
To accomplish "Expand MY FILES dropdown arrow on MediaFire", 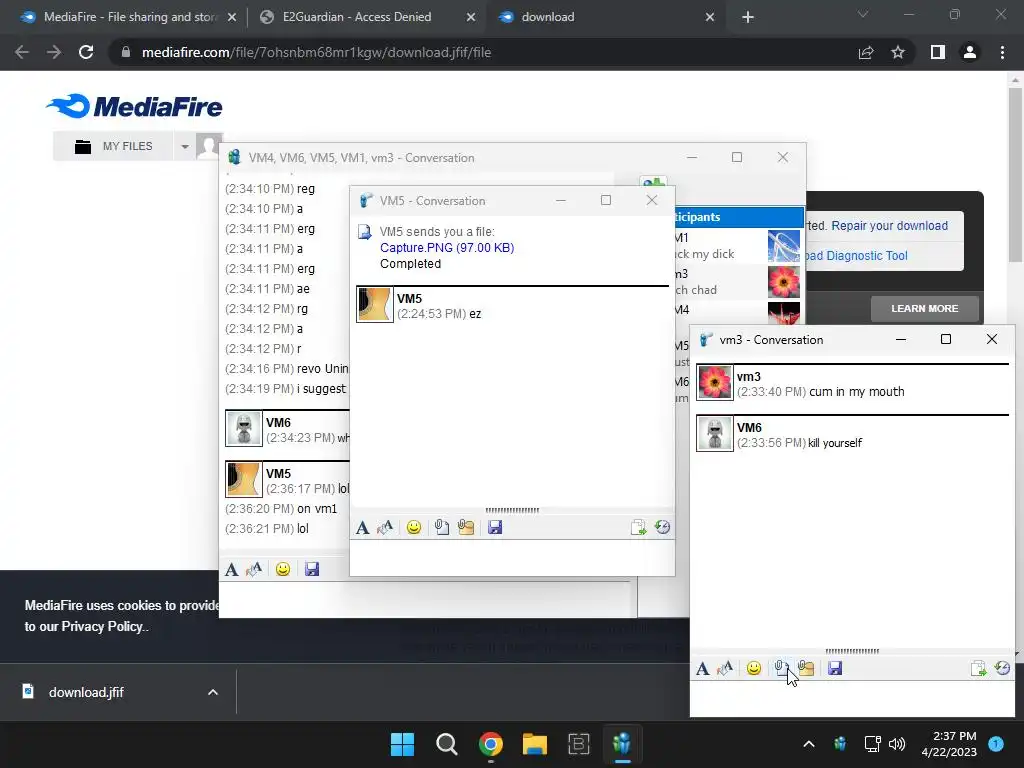I will [x=185, y=146].
